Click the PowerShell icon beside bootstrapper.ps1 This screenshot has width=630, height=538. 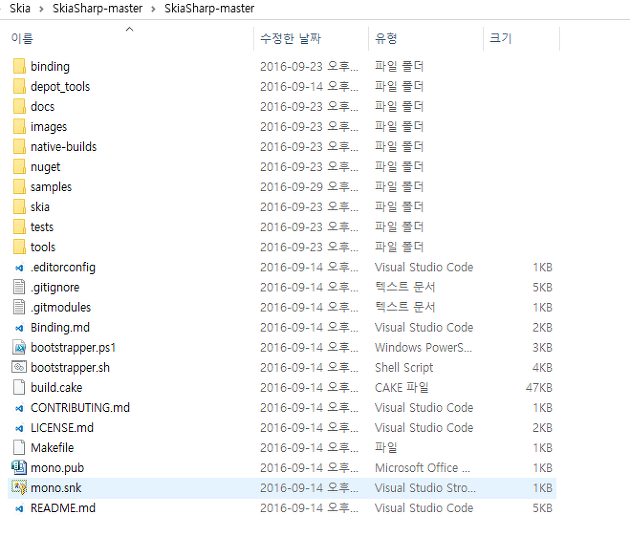19,347
